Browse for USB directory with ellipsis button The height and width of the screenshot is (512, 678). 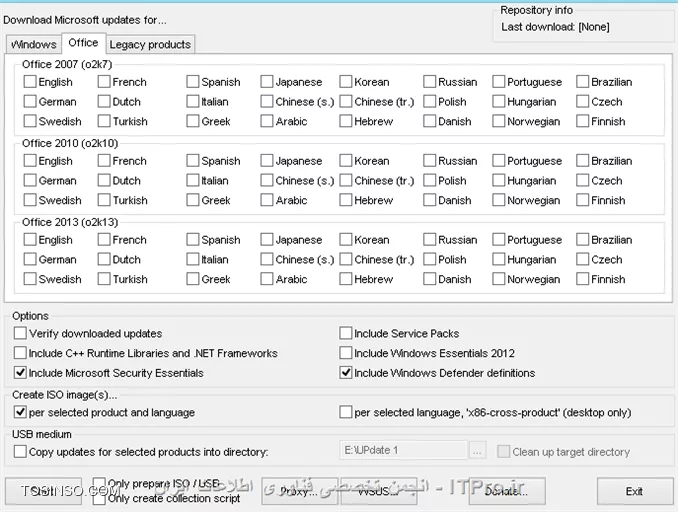(x=477, y=451)
